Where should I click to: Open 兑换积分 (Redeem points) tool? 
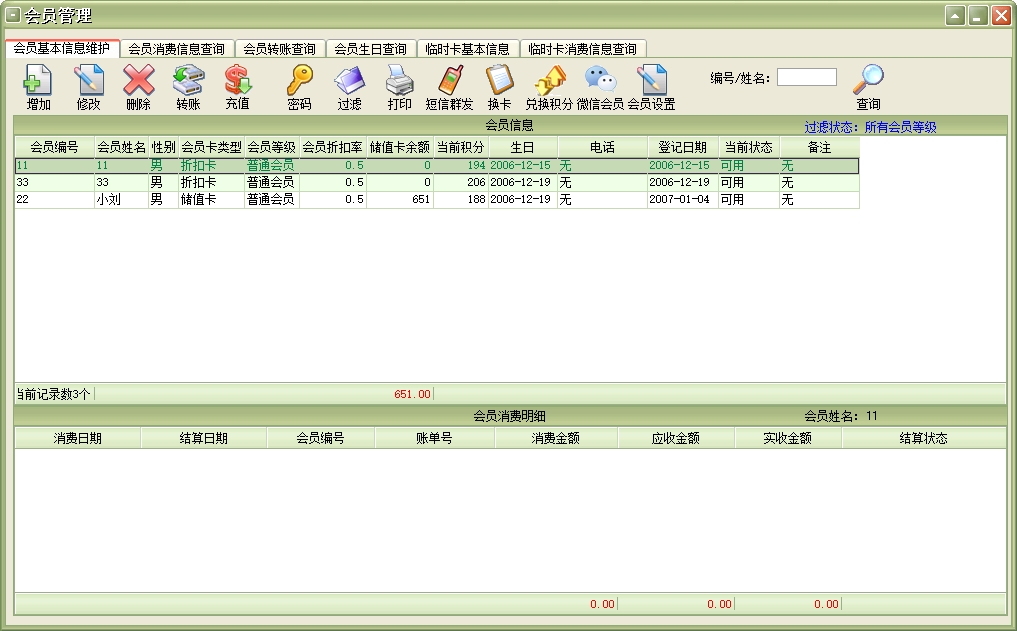pos(549,84)
